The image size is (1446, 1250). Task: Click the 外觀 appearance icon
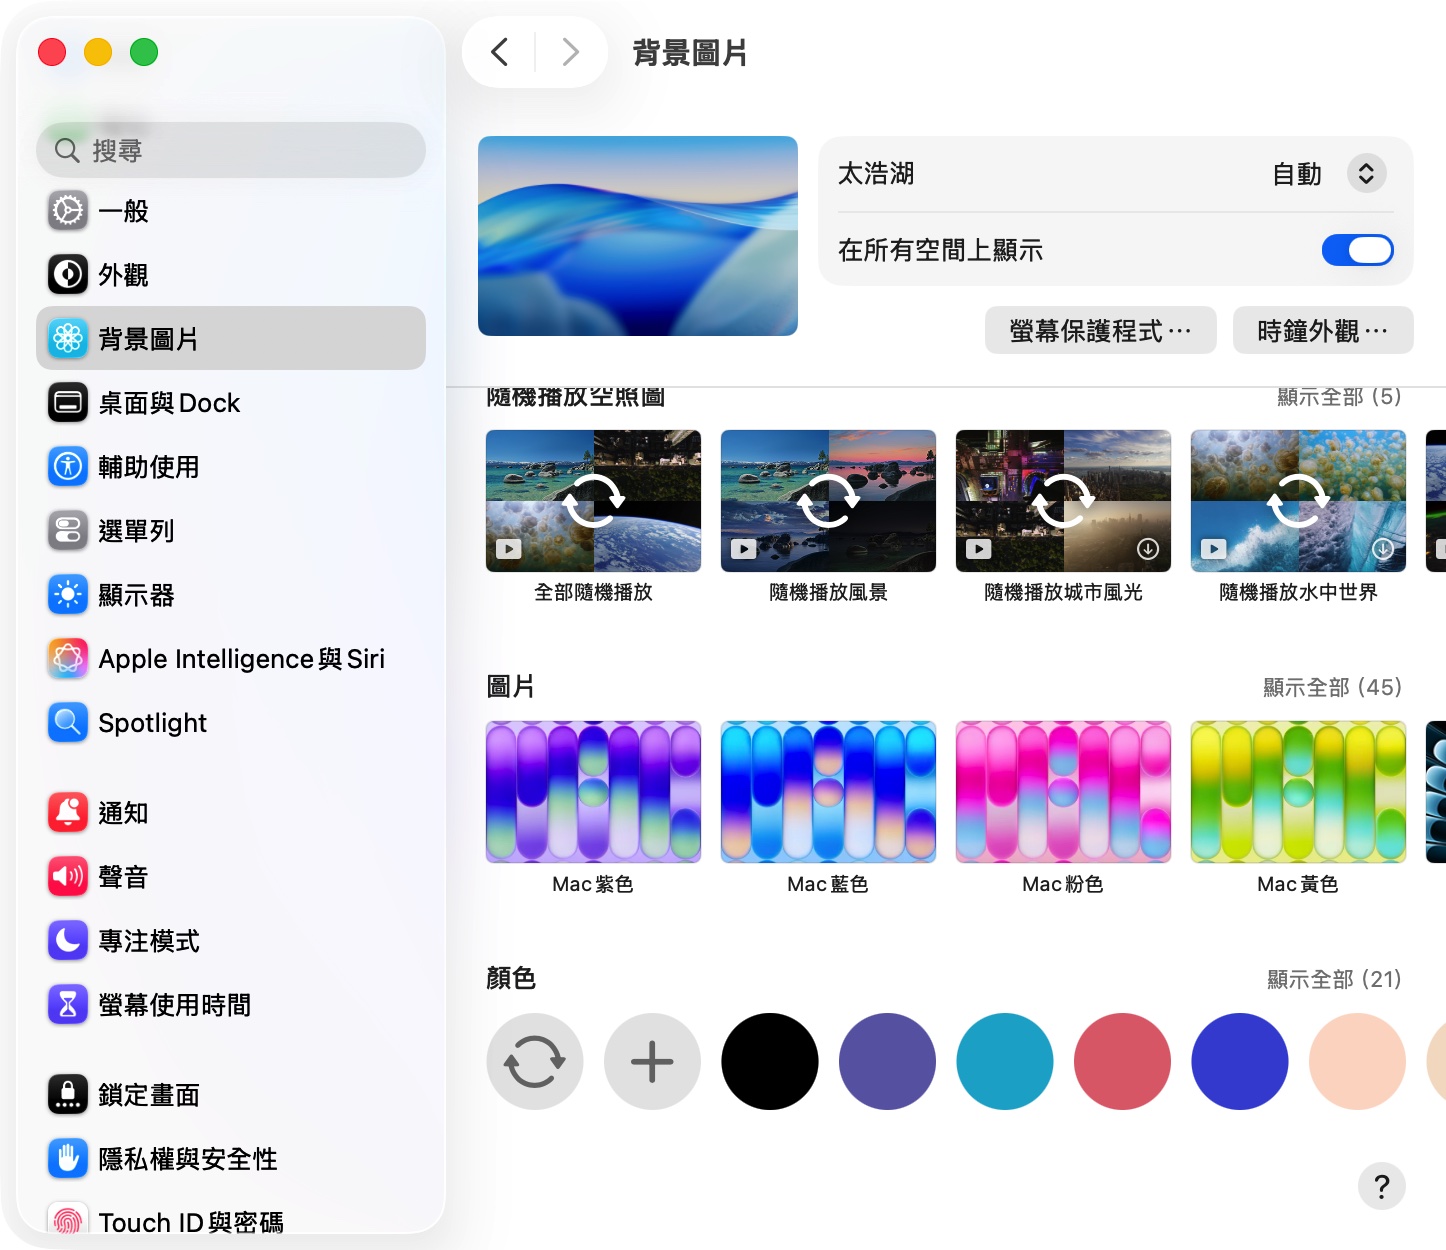coord(68,274)
